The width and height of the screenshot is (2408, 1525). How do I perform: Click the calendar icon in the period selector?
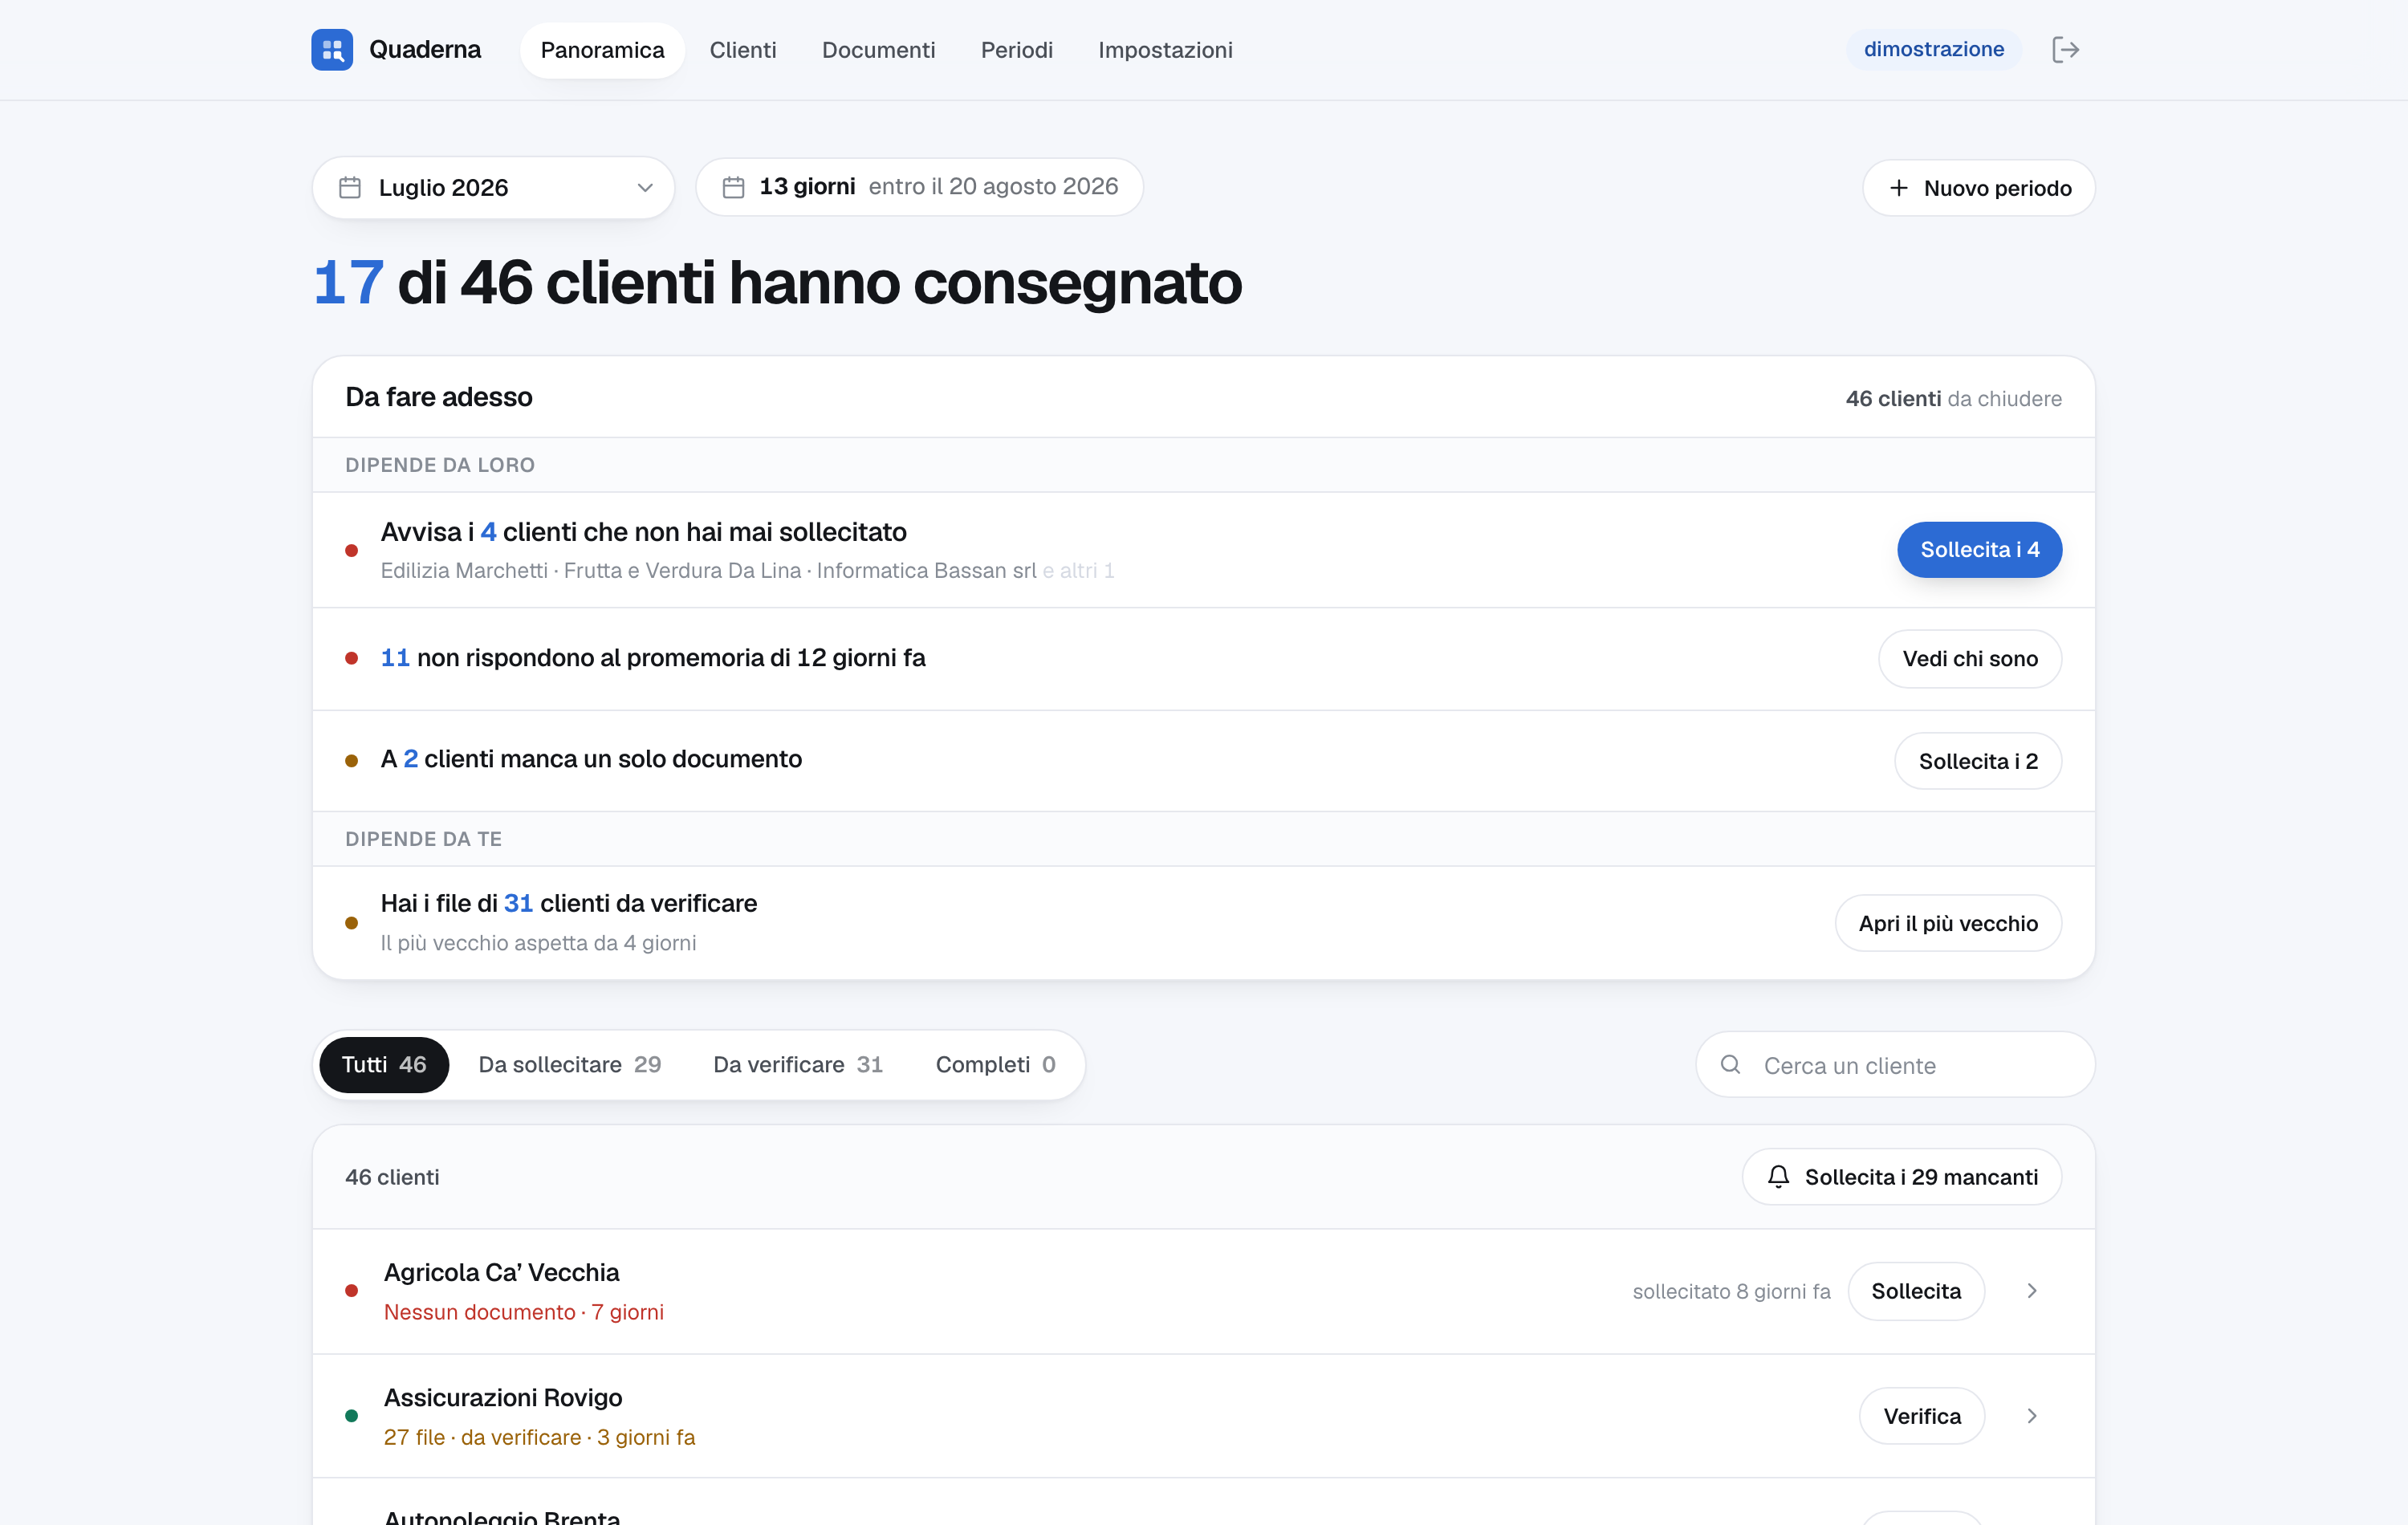pyautogui.click(x=350, y=187)
